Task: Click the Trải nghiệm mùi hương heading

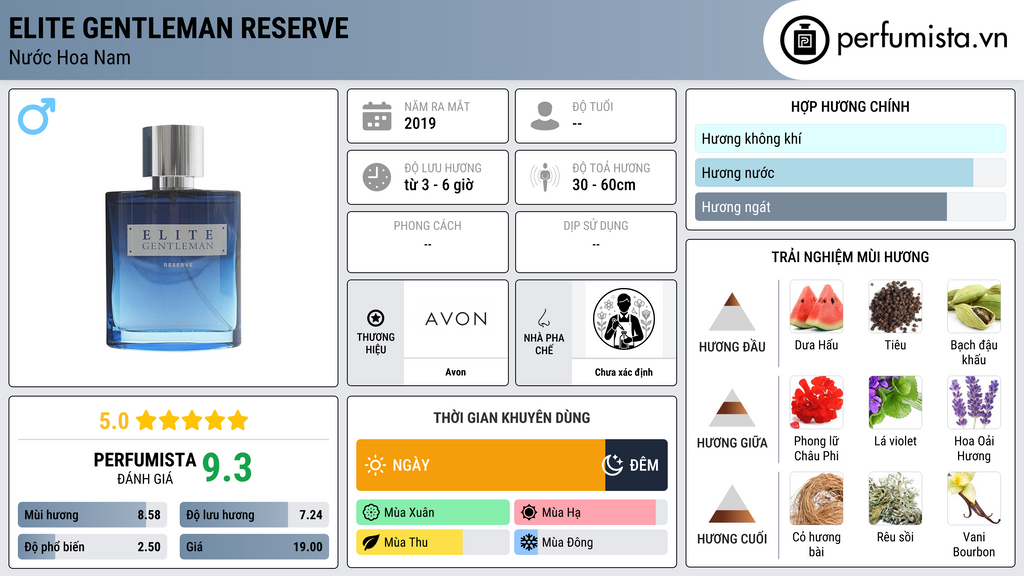Action: point(850,257)
